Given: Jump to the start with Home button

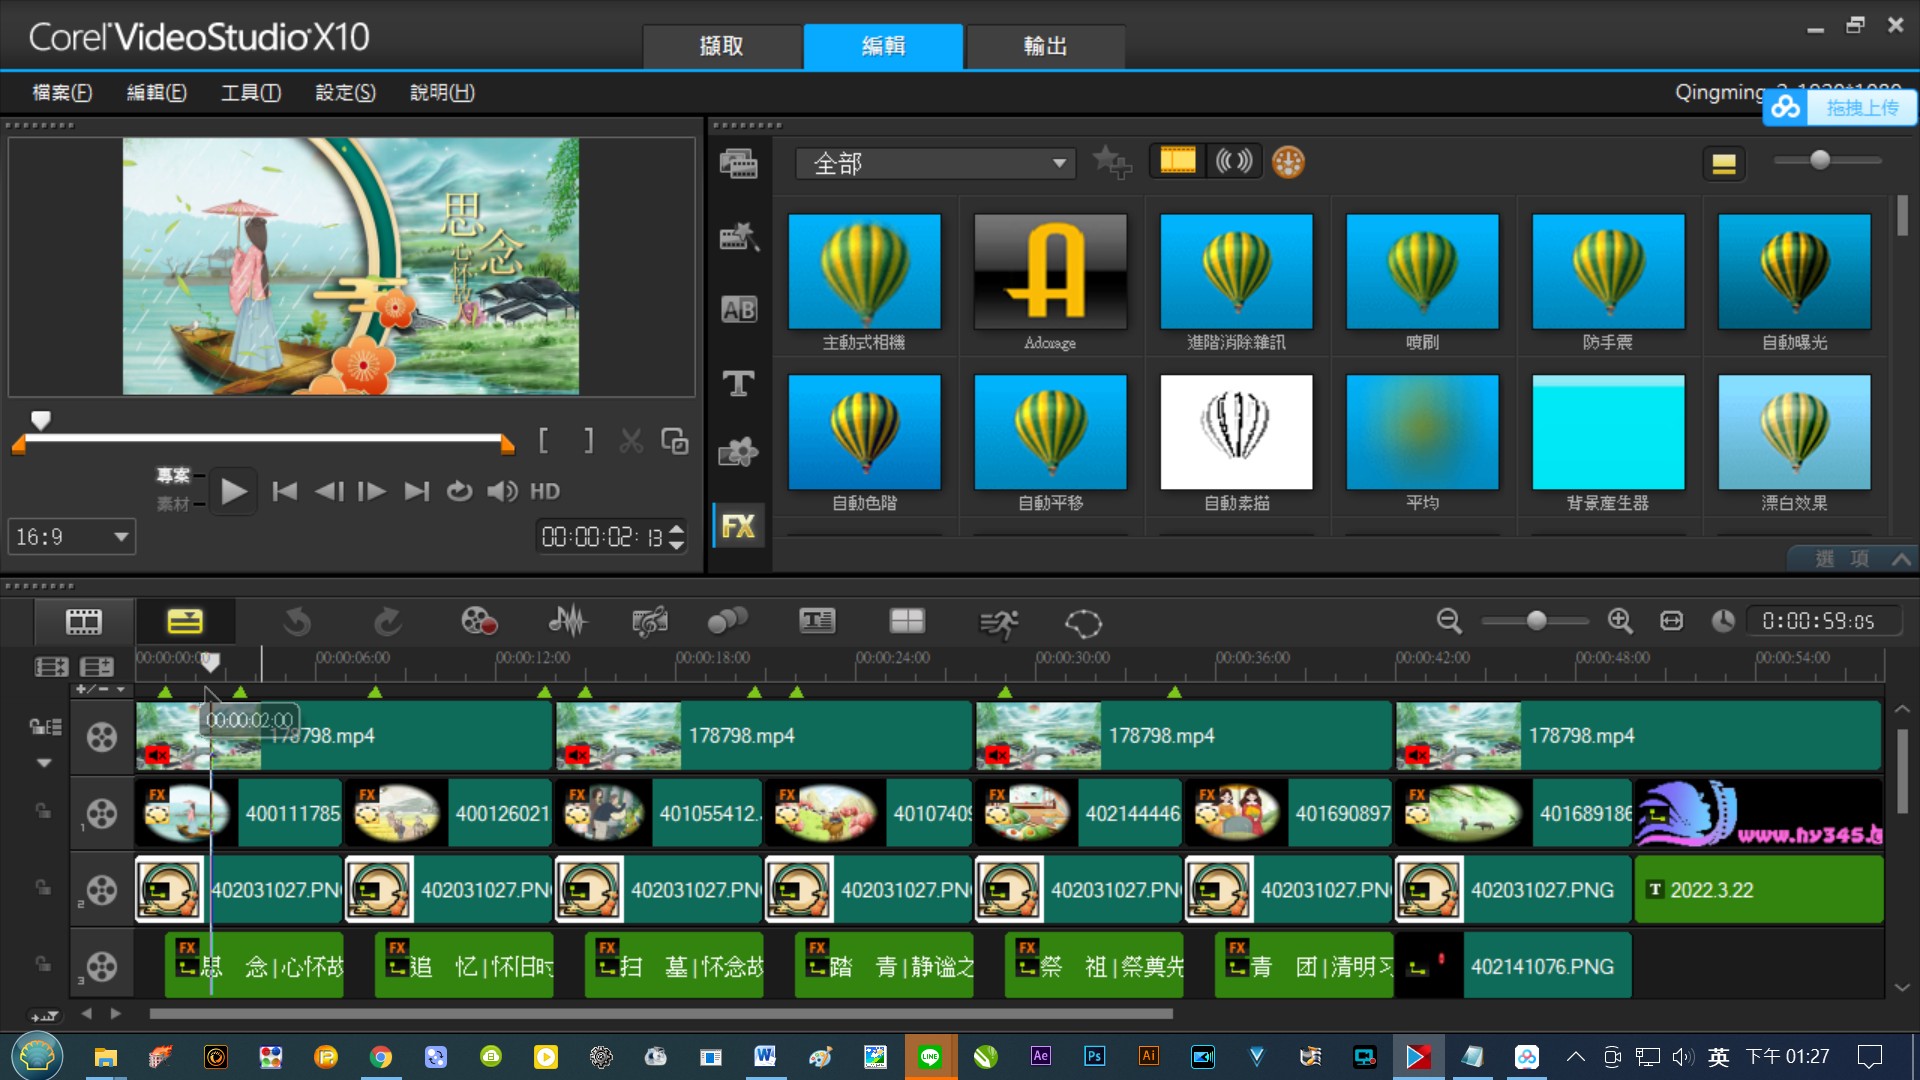Looking at the screenshot, I should 285,491.
